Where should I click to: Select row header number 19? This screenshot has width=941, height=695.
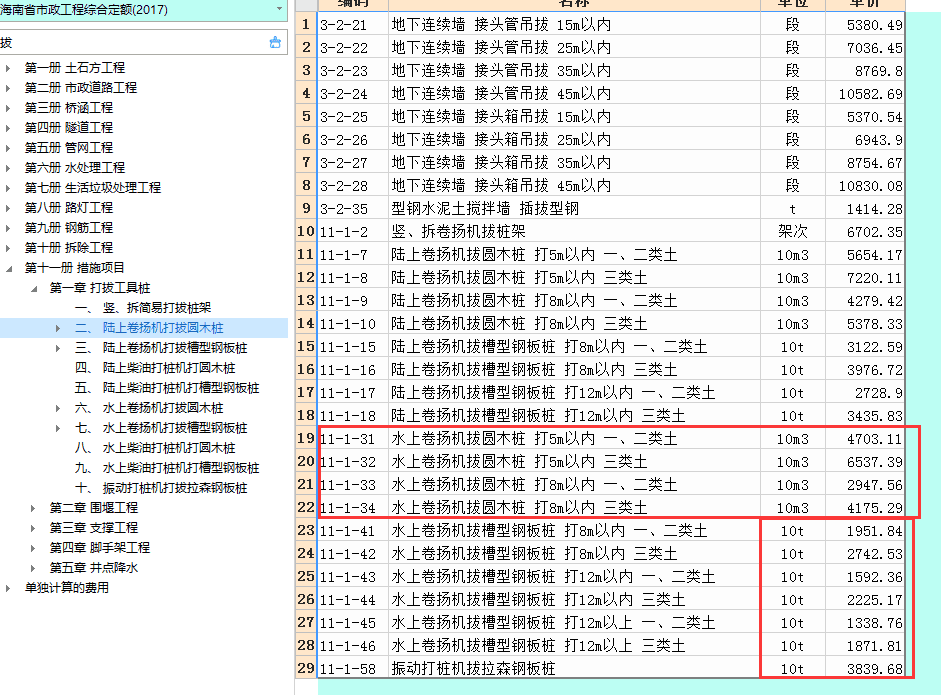click(x=306, y=439)
